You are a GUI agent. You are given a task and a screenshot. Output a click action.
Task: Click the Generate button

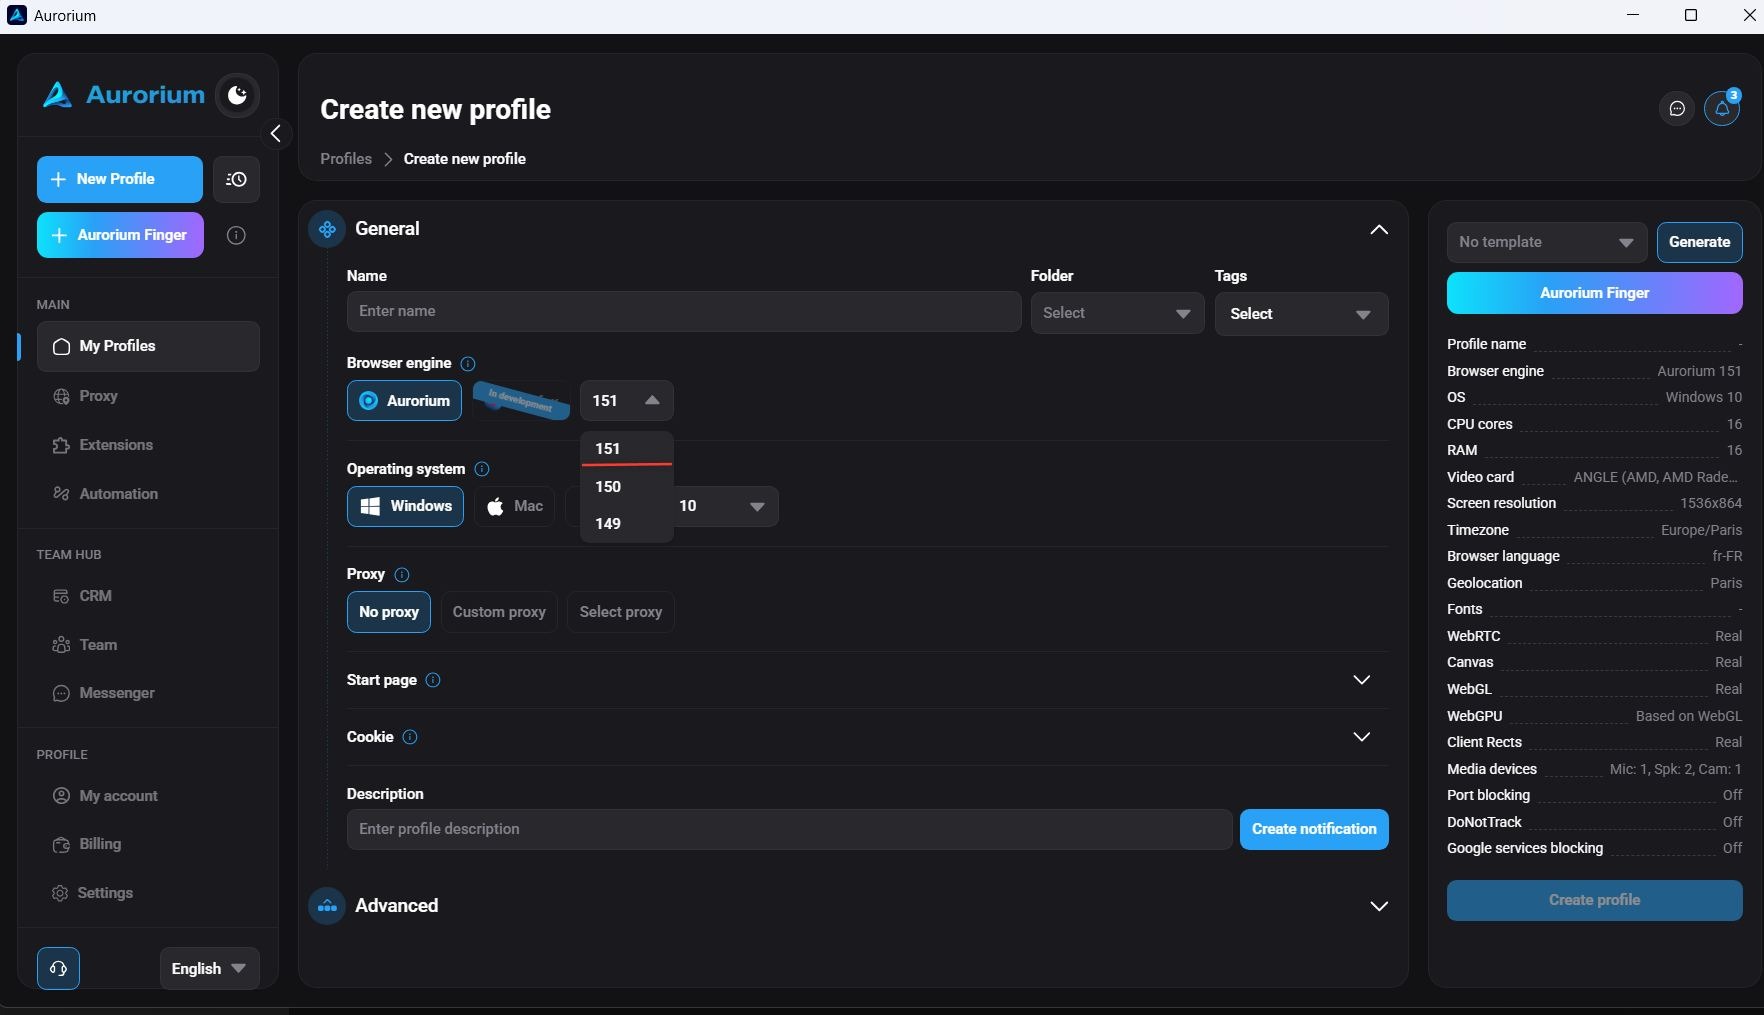point(1699,242)
